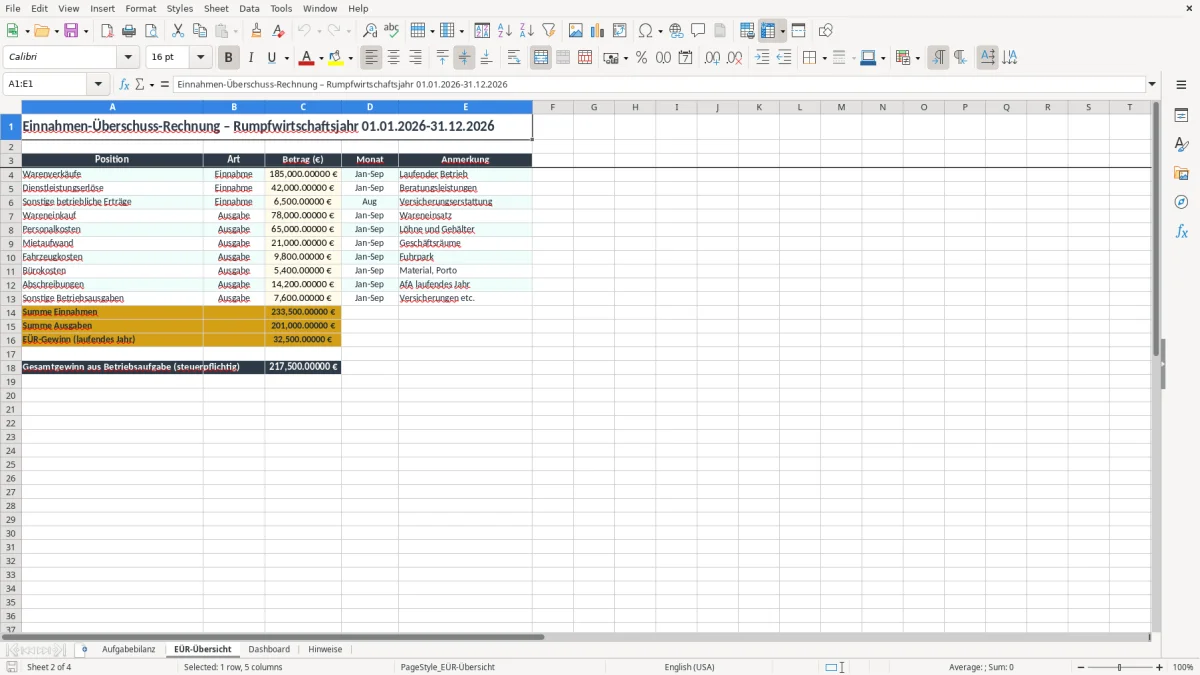The height and width of the screenshot is (675, 1200).
Task: Open sidebar settings hamburger button
Action: coord(1181,85)
